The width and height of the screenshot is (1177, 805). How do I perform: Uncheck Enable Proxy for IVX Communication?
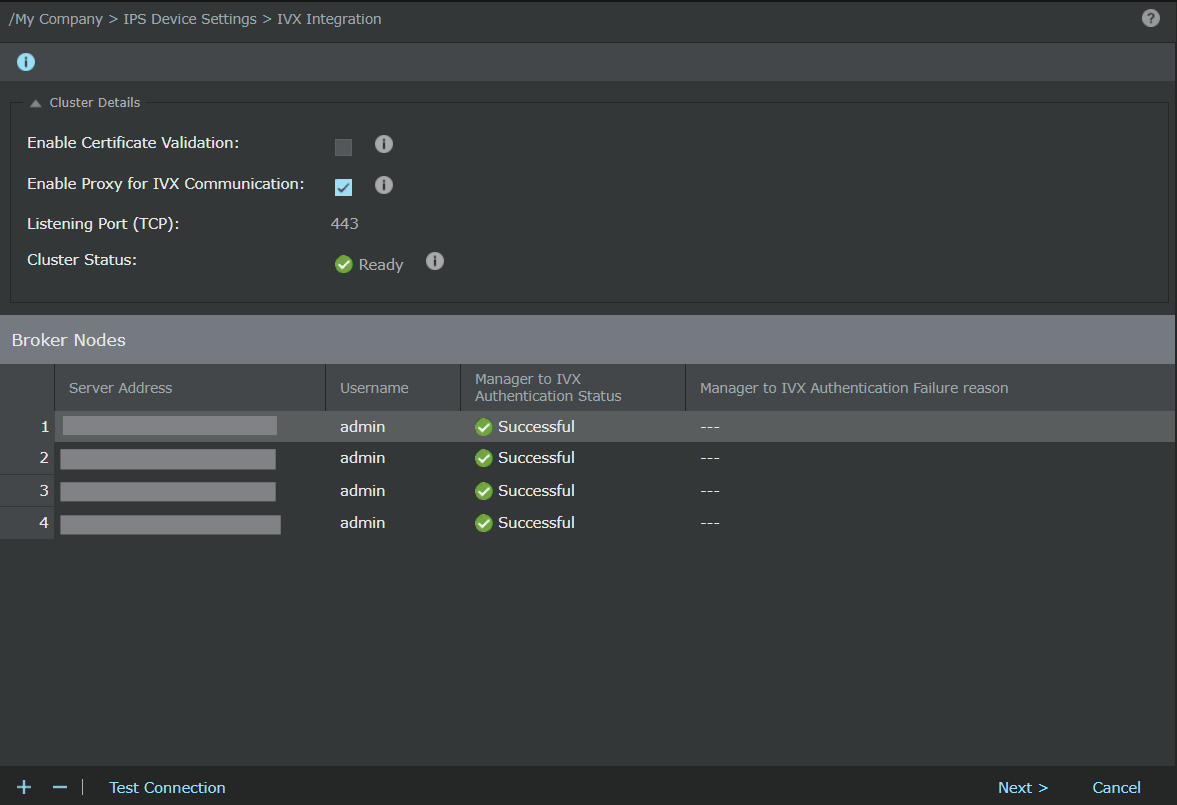[x=343, y=187]
